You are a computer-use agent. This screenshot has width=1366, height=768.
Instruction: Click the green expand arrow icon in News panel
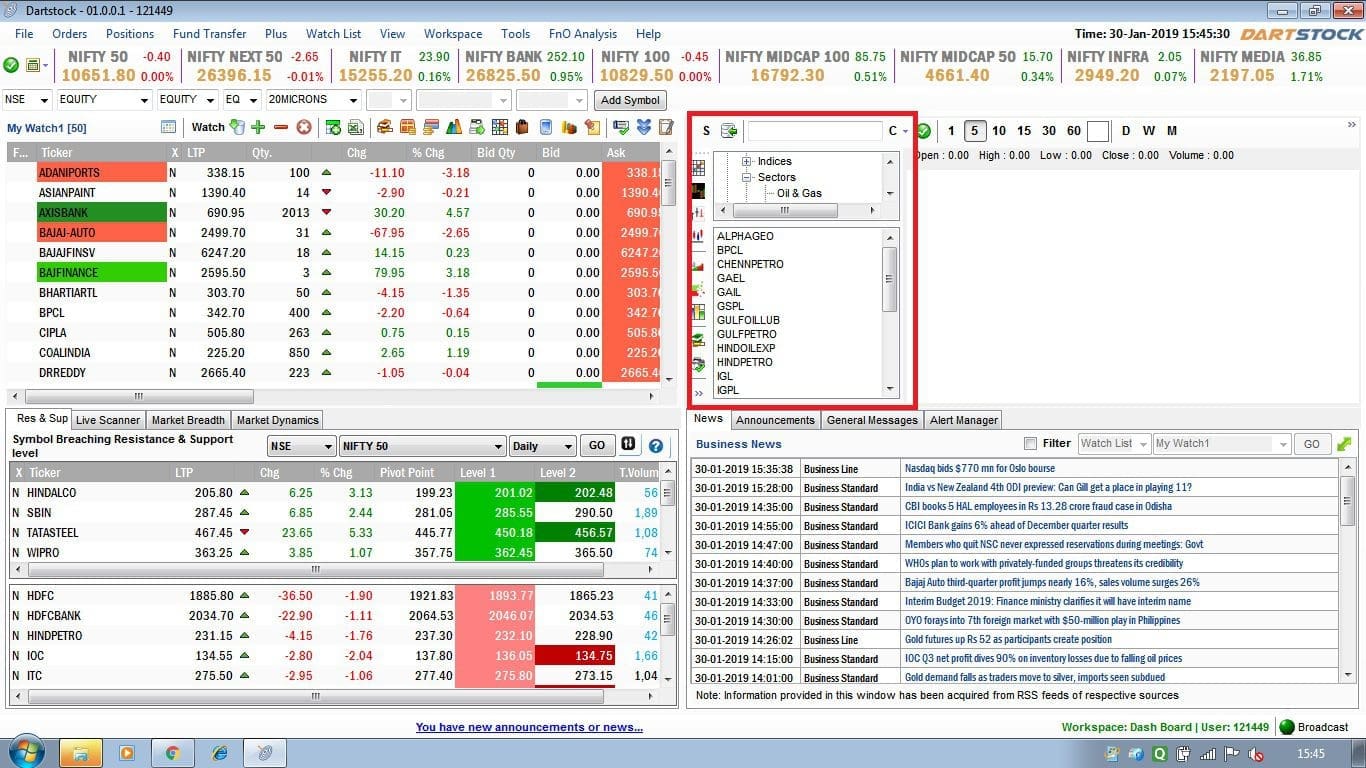coord(1344,443)
